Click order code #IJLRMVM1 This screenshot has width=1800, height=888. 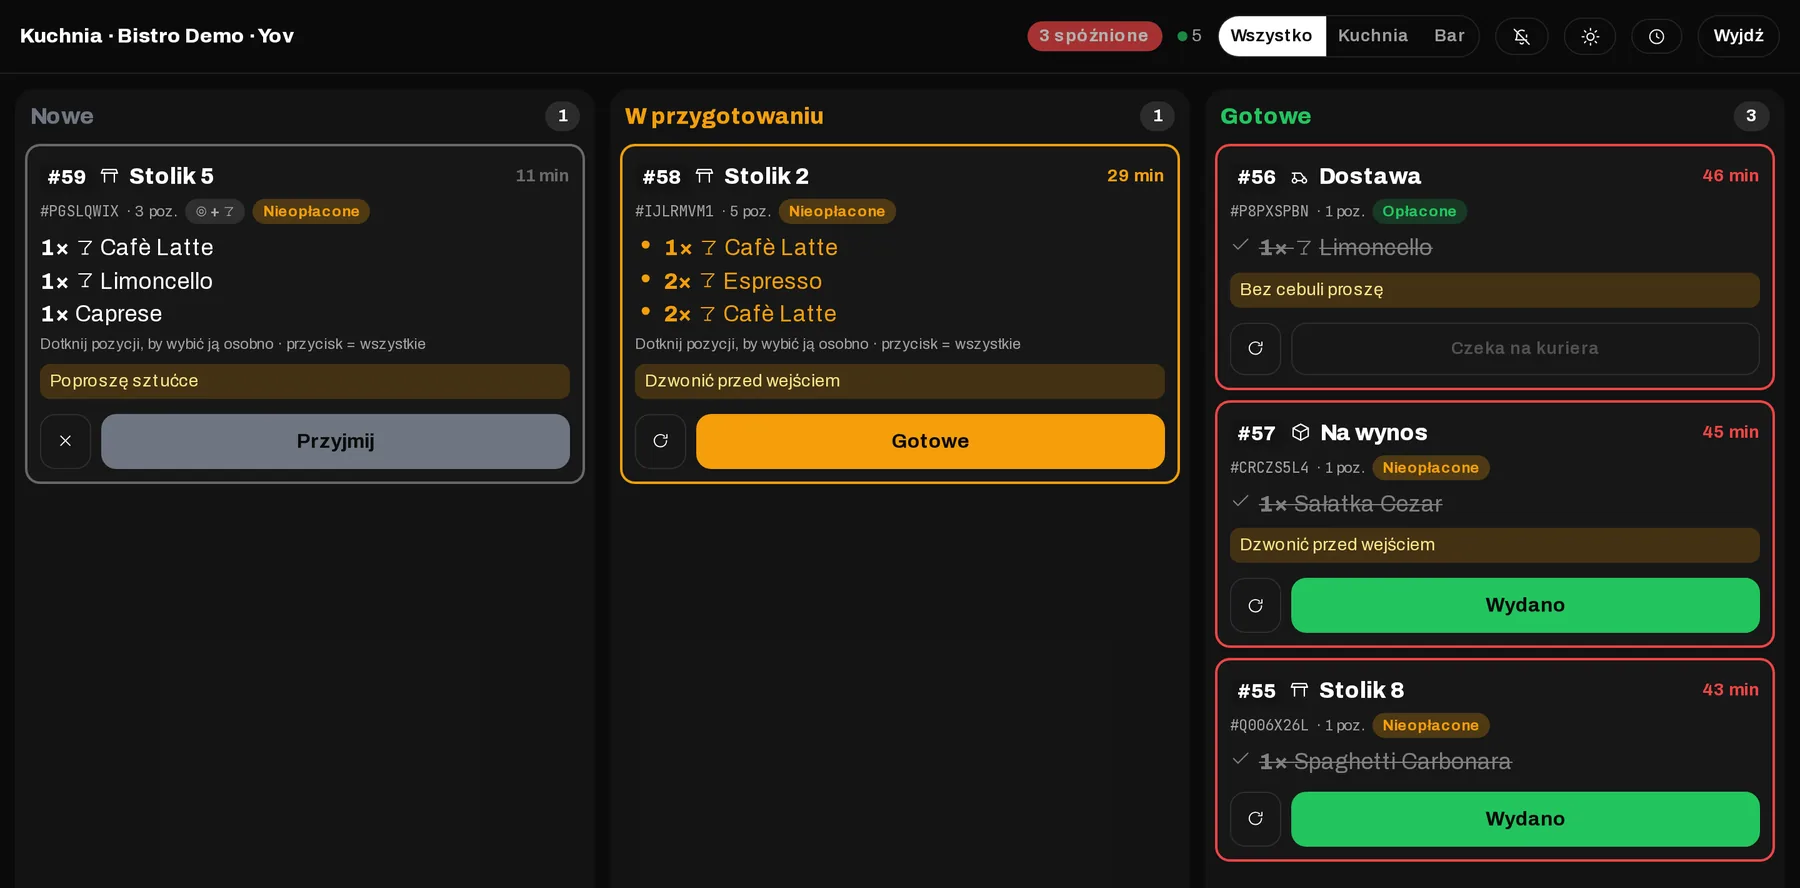674,211
